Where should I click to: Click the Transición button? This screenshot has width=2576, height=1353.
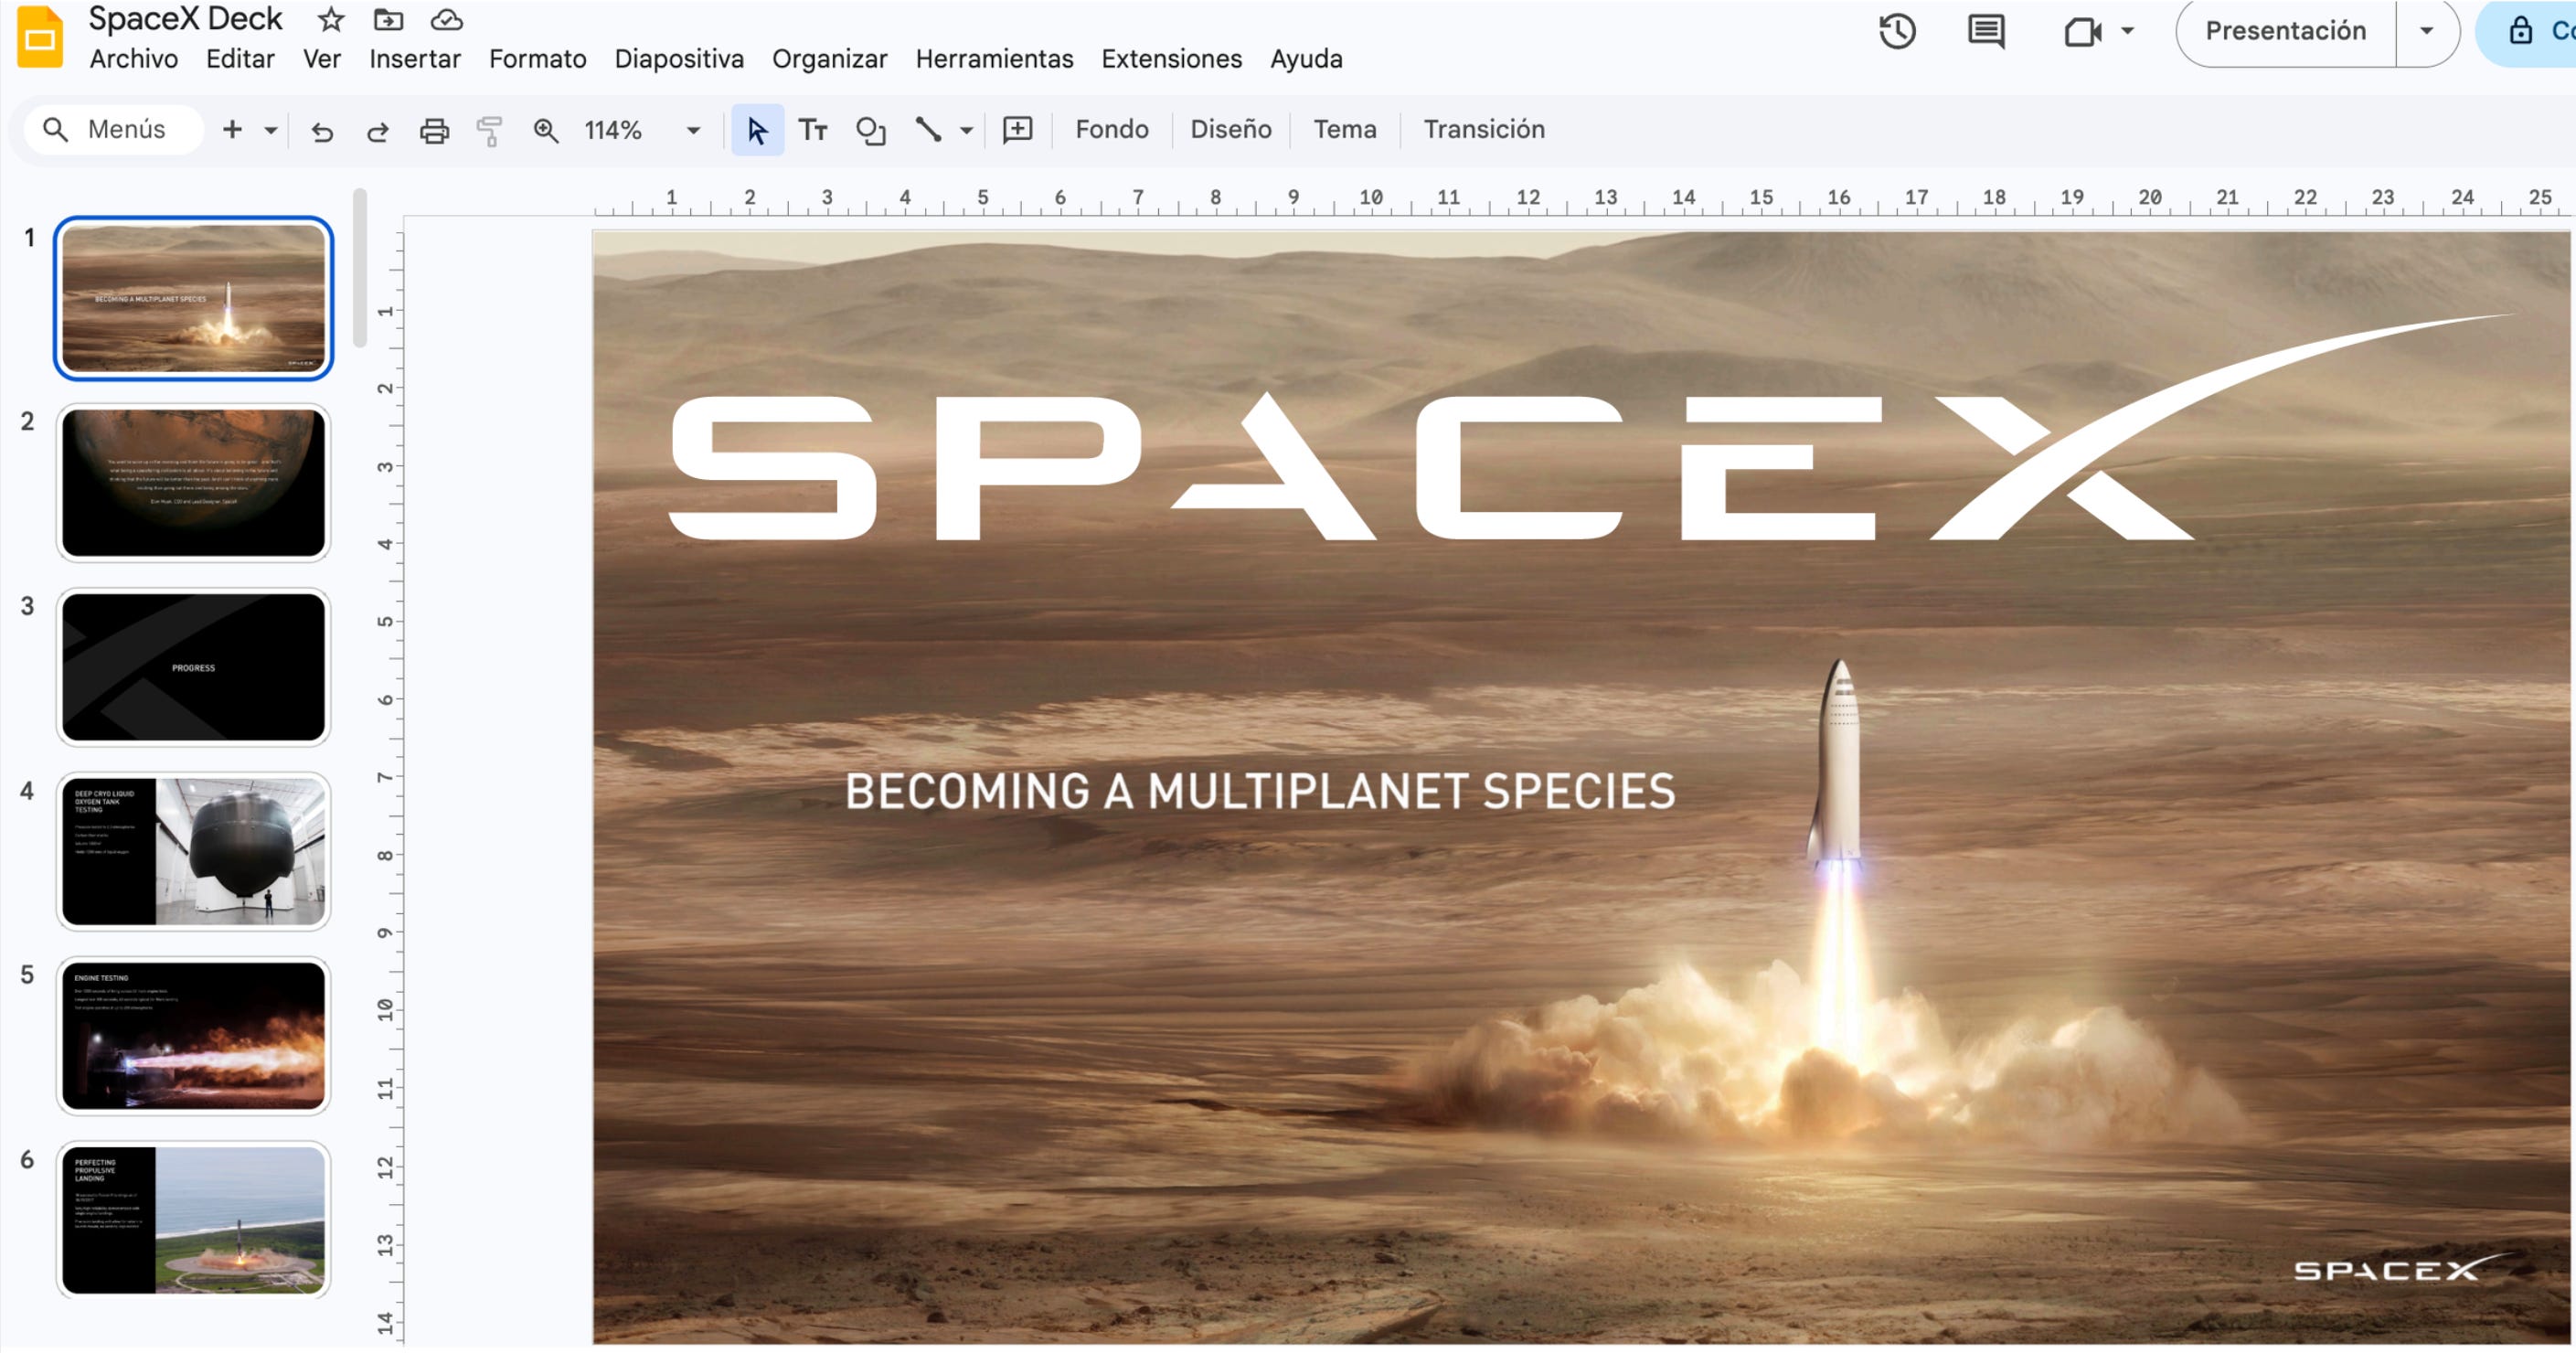coord(1483,129)
